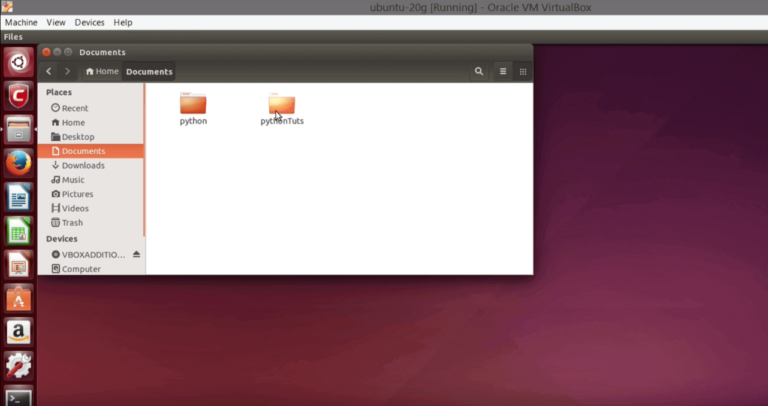Launch LibreOffice Calc from the dock

click(18, 230)
